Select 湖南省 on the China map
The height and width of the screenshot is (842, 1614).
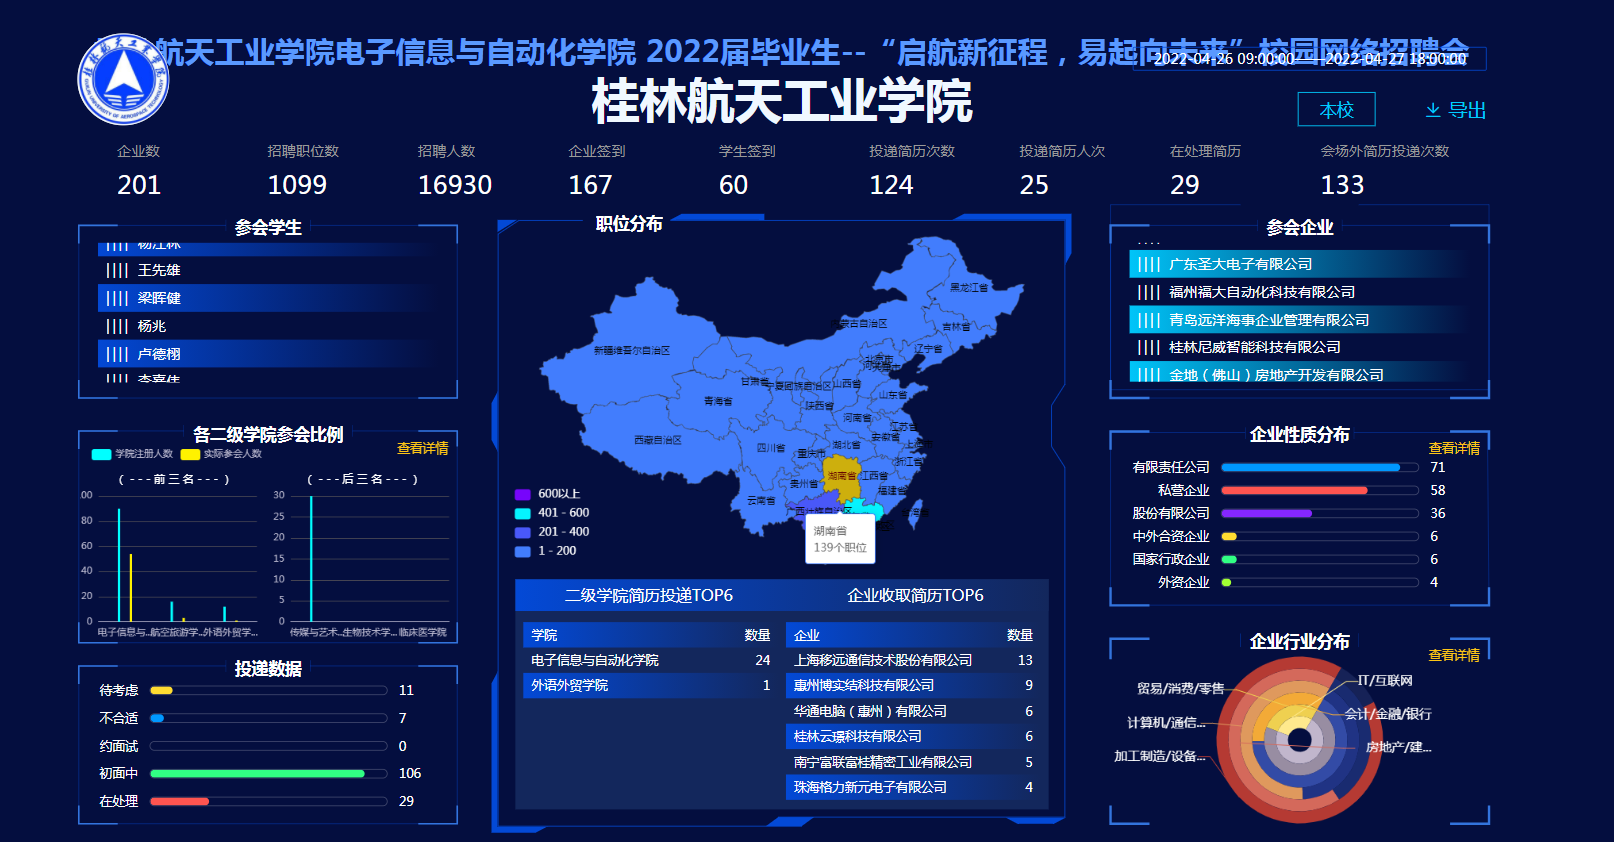click(x=841, y=476)
